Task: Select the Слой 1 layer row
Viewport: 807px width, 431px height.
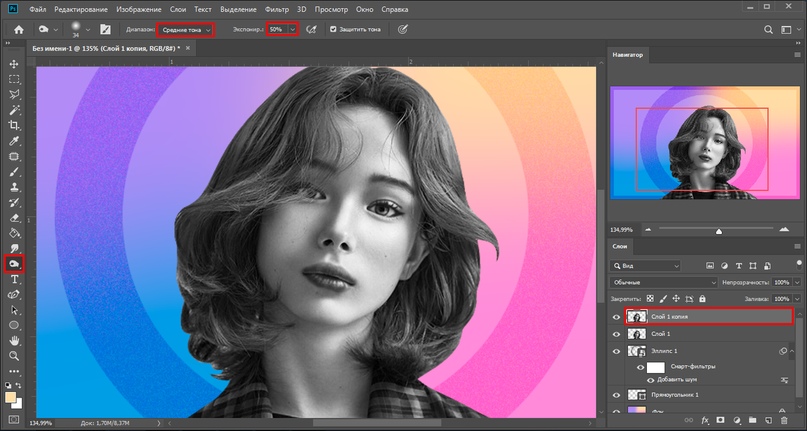Action: pos(708,334)
